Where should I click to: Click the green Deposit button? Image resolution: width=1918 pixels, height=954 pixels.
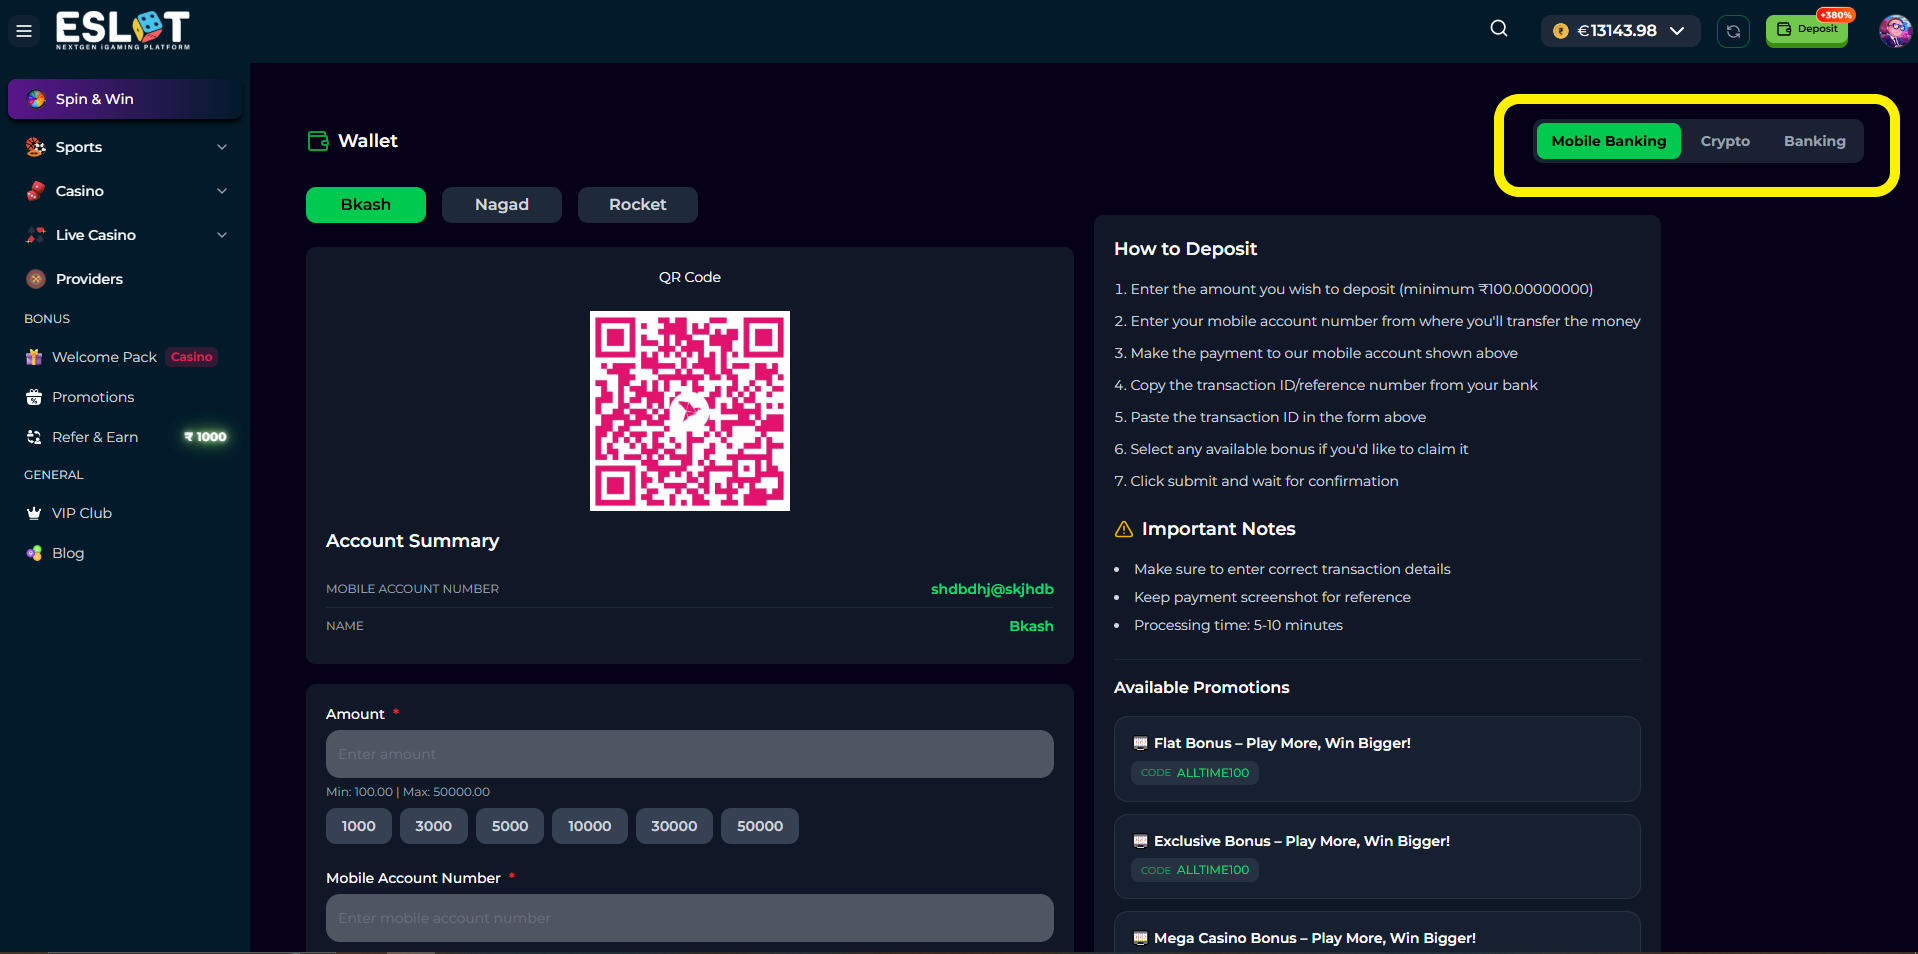pos(1807,30)
